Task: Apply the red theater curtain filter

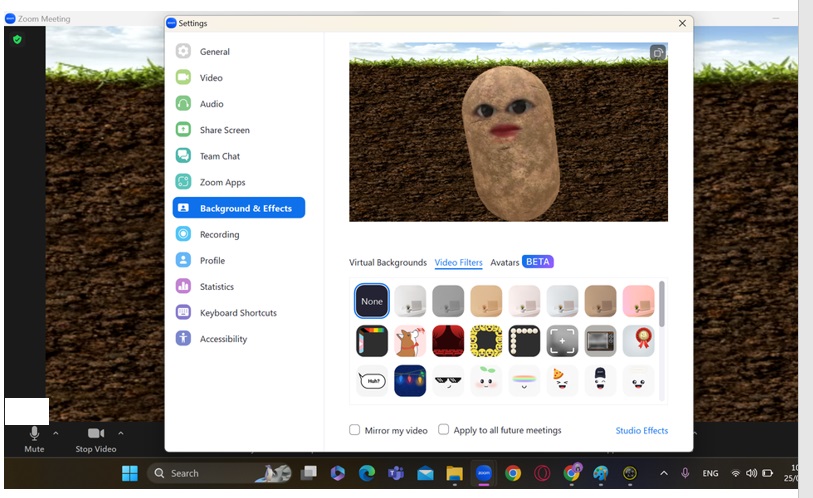Action: pyautogui.click(x=448, y=341)
